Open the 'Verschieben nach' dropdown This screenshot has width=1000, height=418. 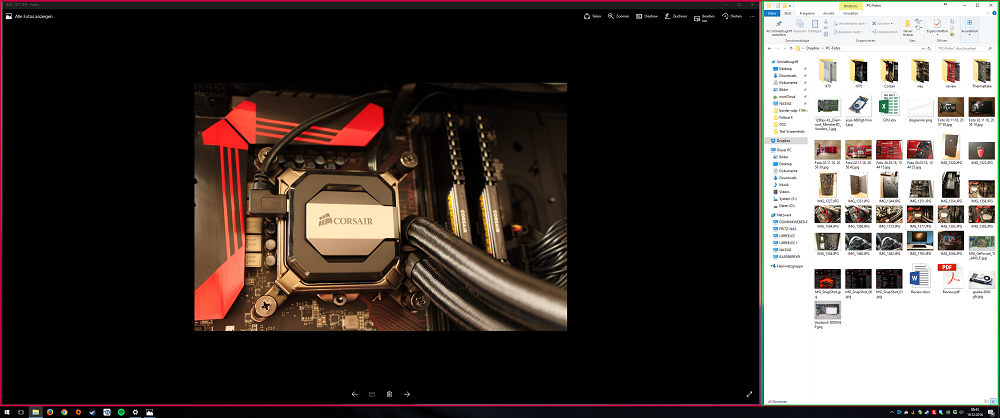click(x=851, y=24)
